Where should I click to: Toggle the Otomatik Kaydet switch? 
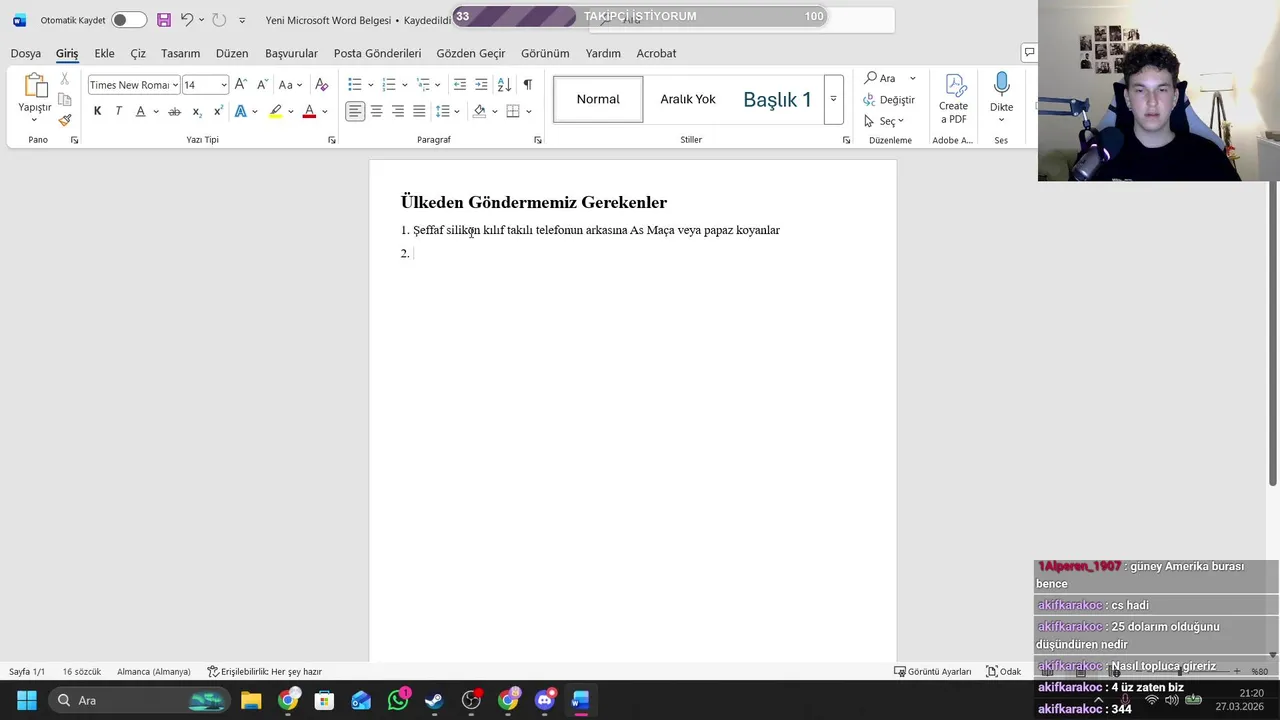coord(129,20)
